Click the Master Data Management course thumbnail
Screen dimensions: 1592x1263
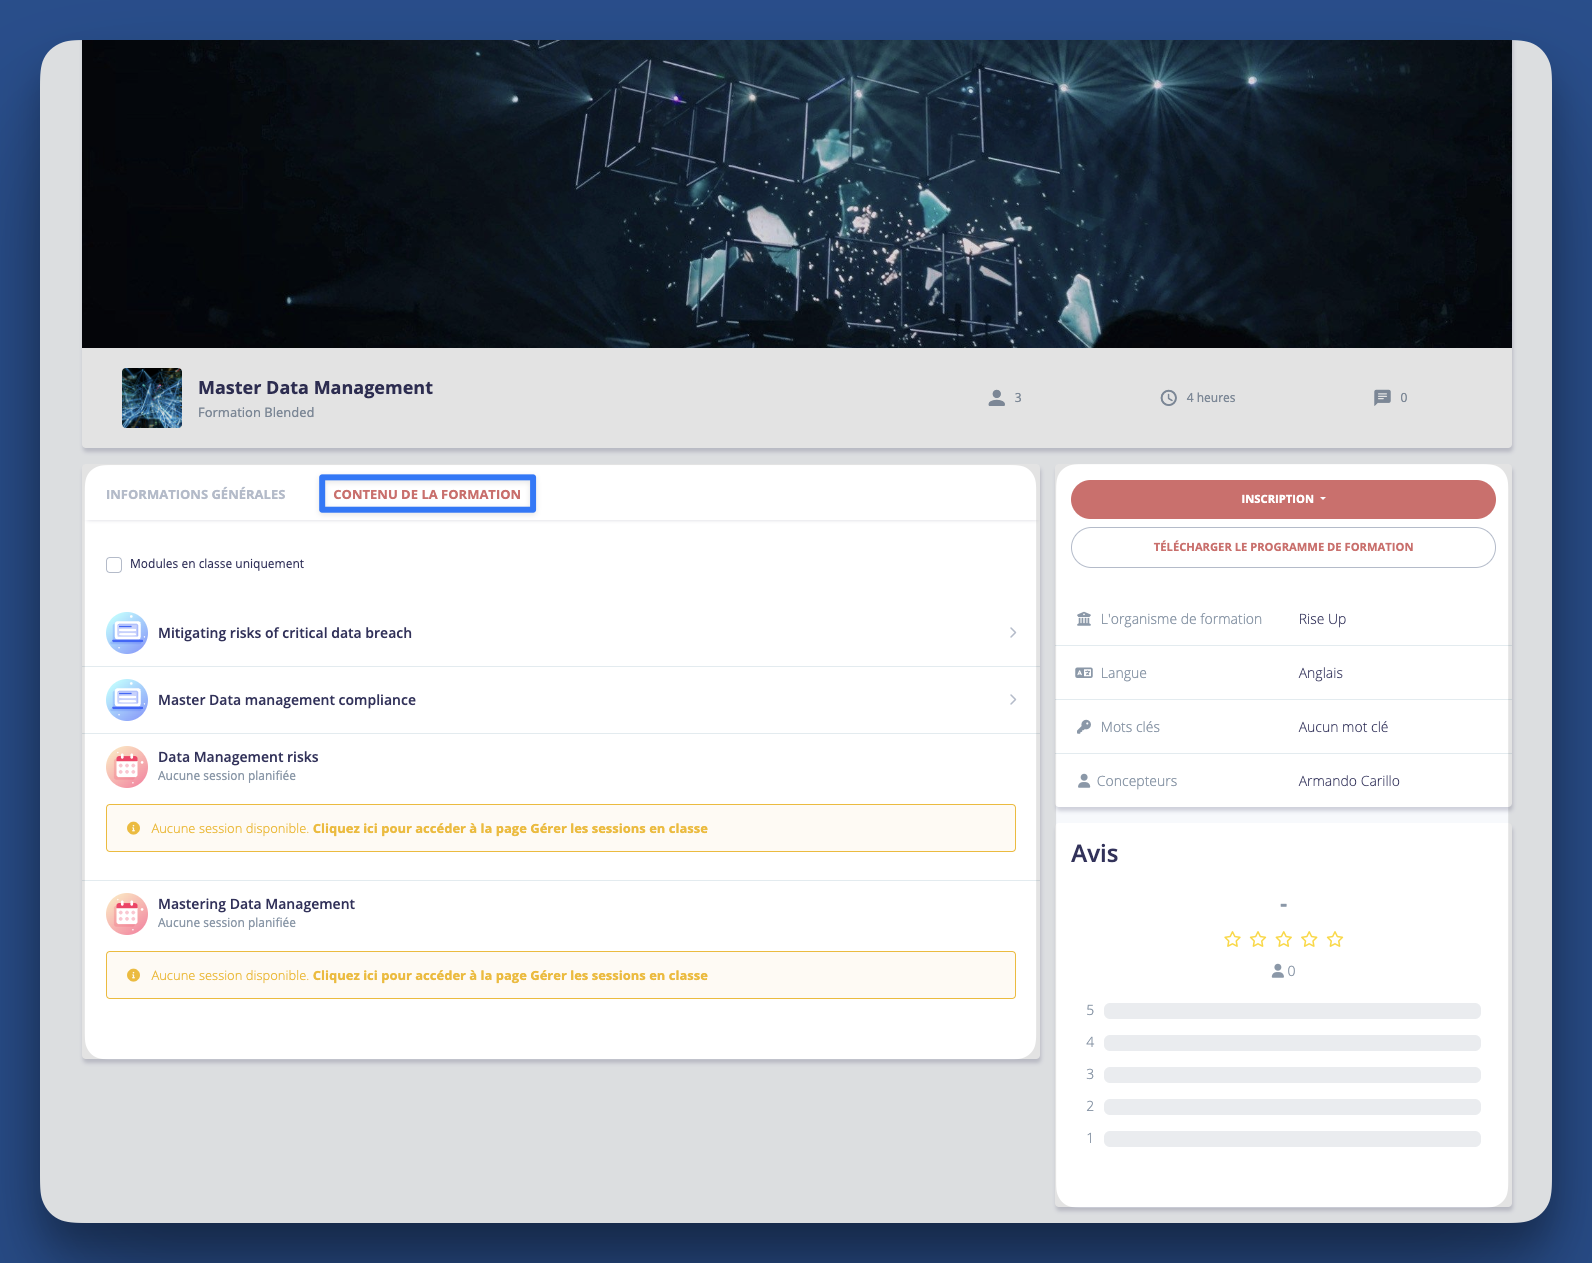pyautogui.click(x=152, y=398)
